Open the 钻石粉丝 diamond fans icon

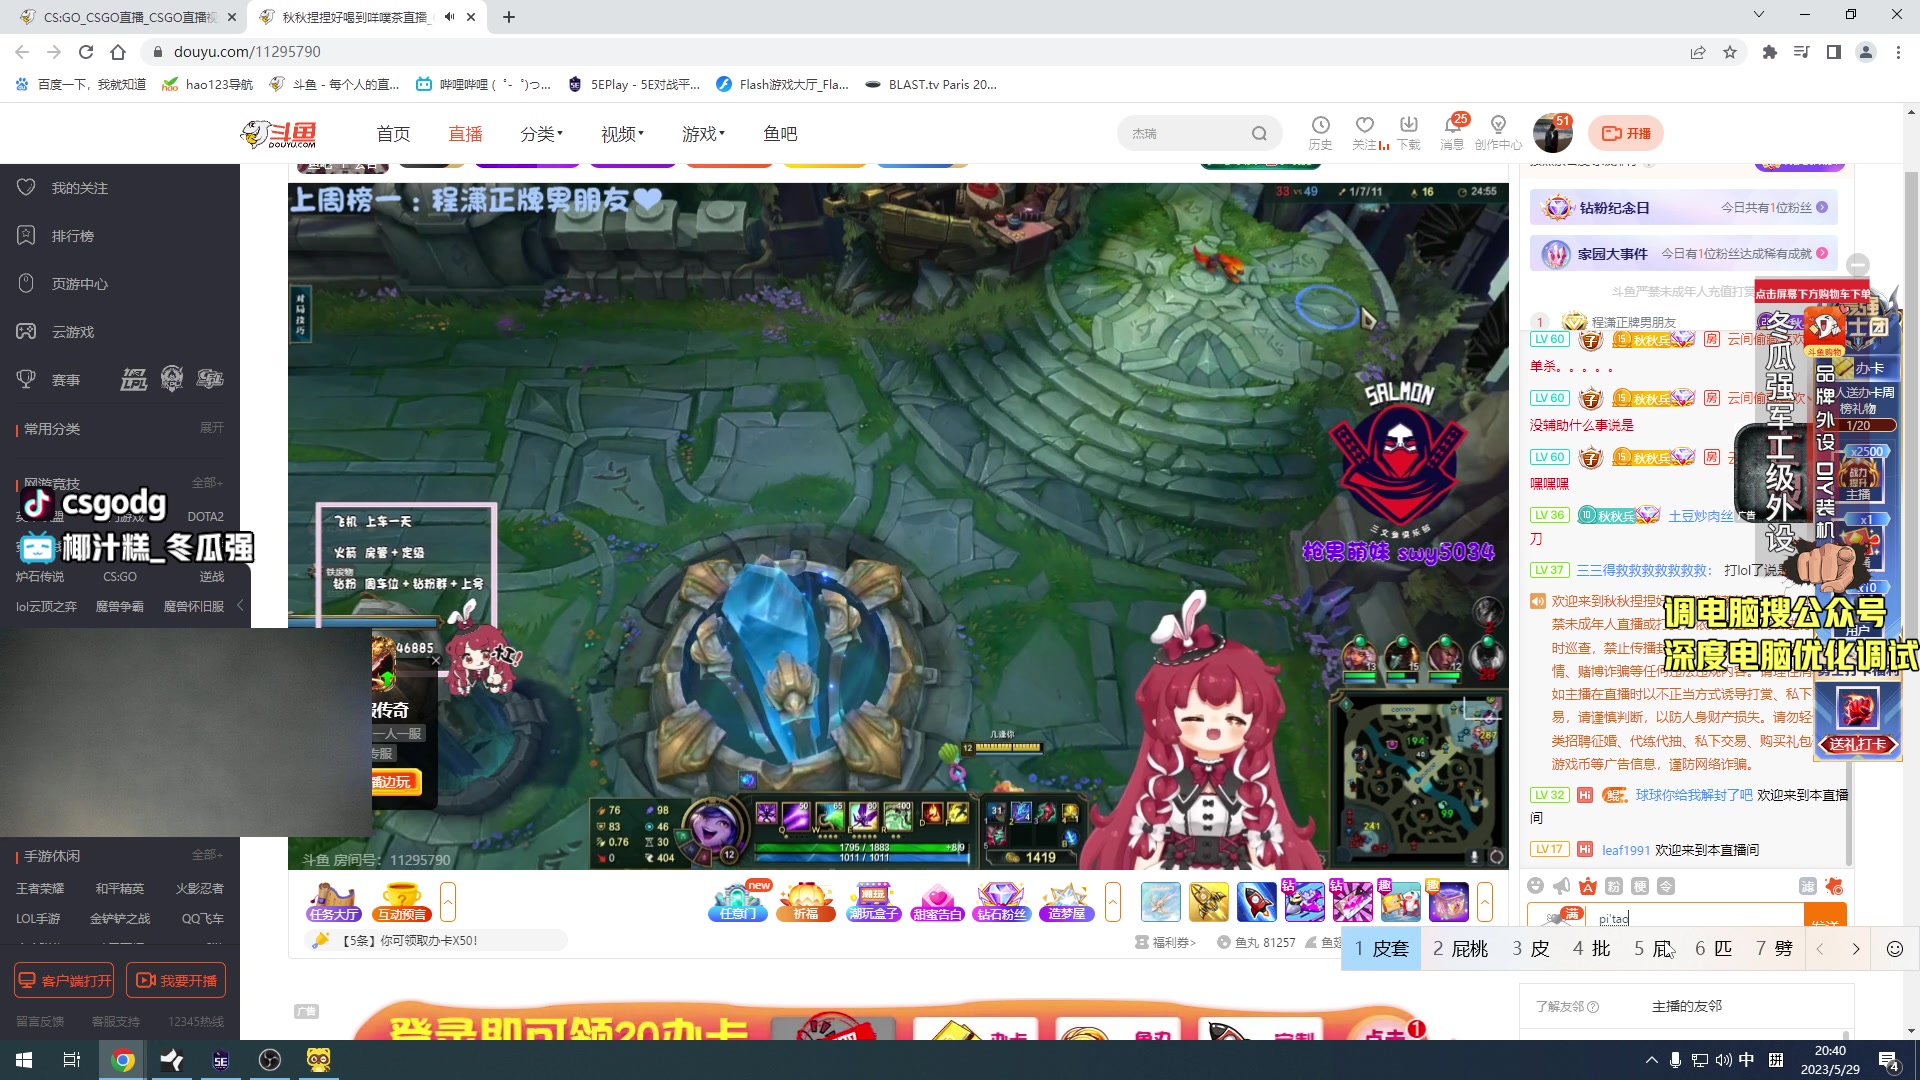1001,902
